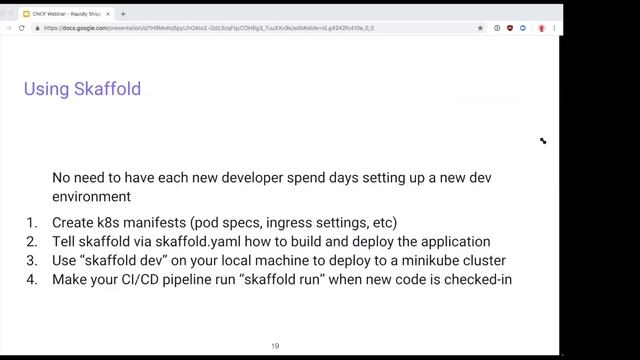This screenshot has width=640, height=360.
Task: Click the 'No need to have each new developer' paragraph
Action: click(272, 187)
